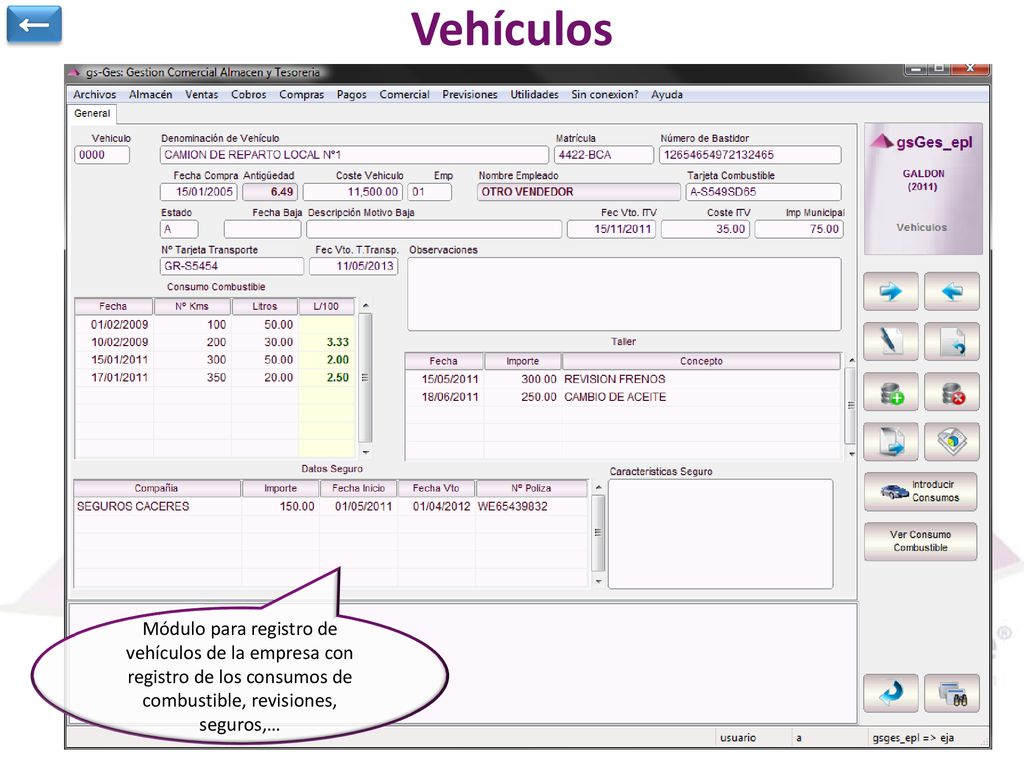Open search with binoculars icon
This screenshot has width=1024, height=768.
pyautogui.click(x=952, y=693)
